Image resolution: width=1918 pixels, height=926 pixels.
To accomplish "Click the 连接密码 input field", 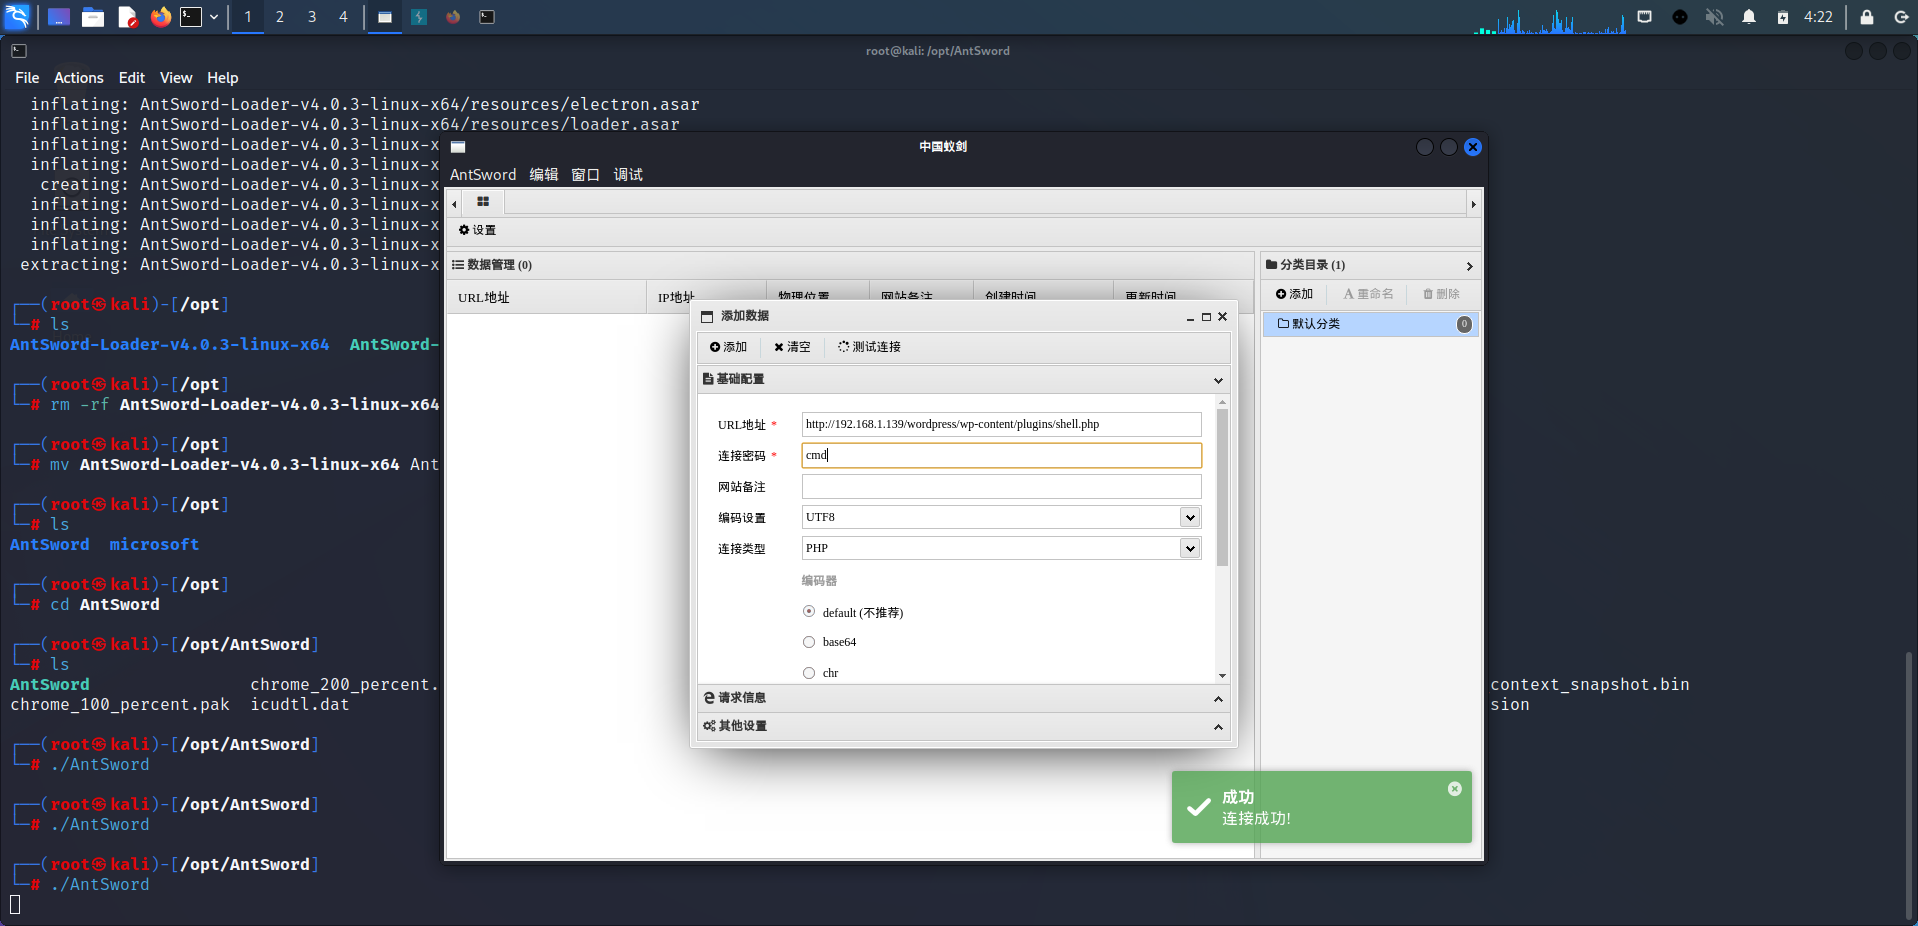I will [x=1001, y=455].
